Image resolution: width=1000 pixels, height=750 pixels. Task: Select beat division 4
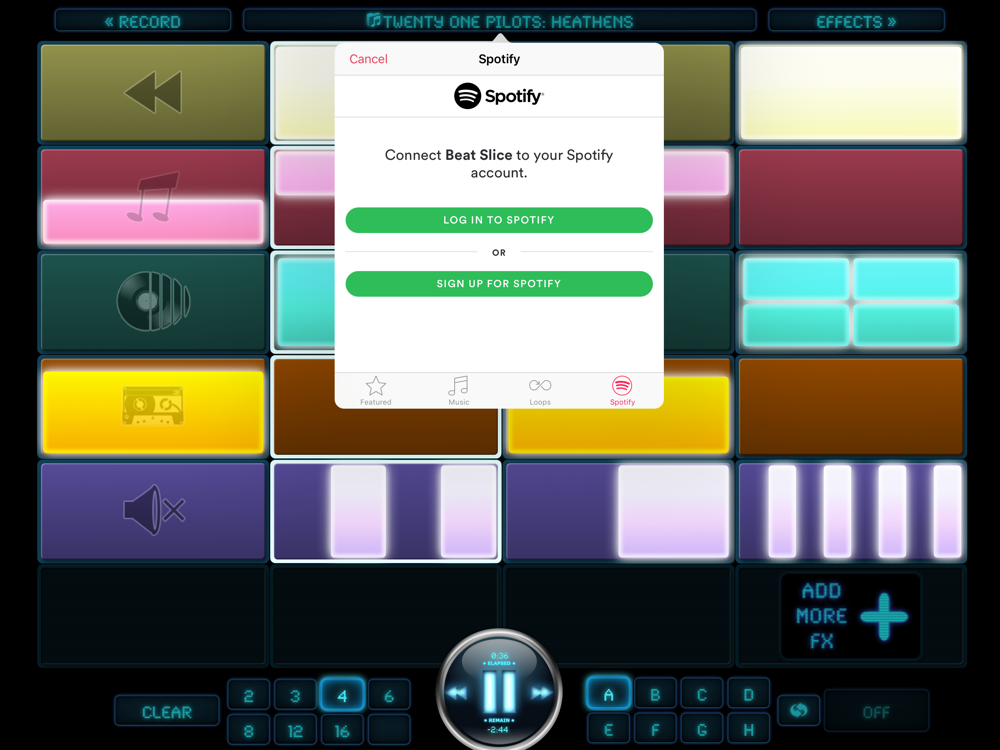(342, 696)
